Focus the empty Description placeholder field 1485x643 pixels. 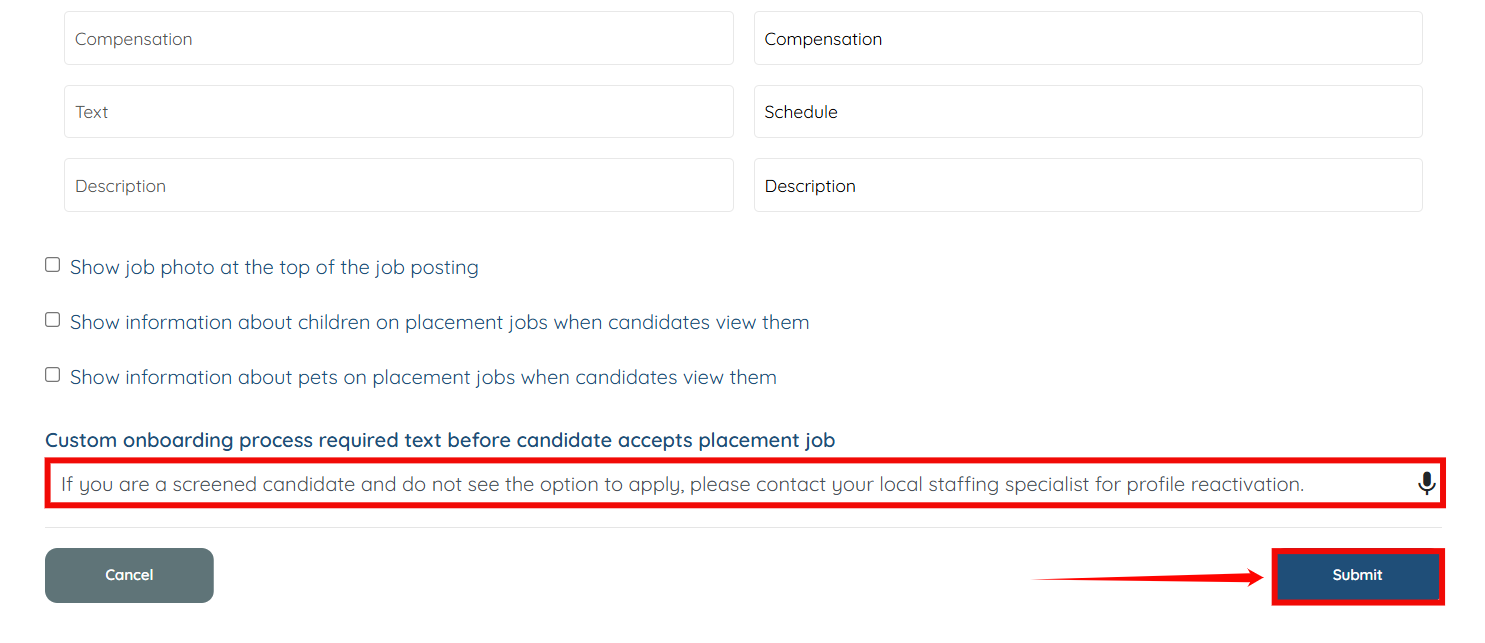click(x=398, y=186)
